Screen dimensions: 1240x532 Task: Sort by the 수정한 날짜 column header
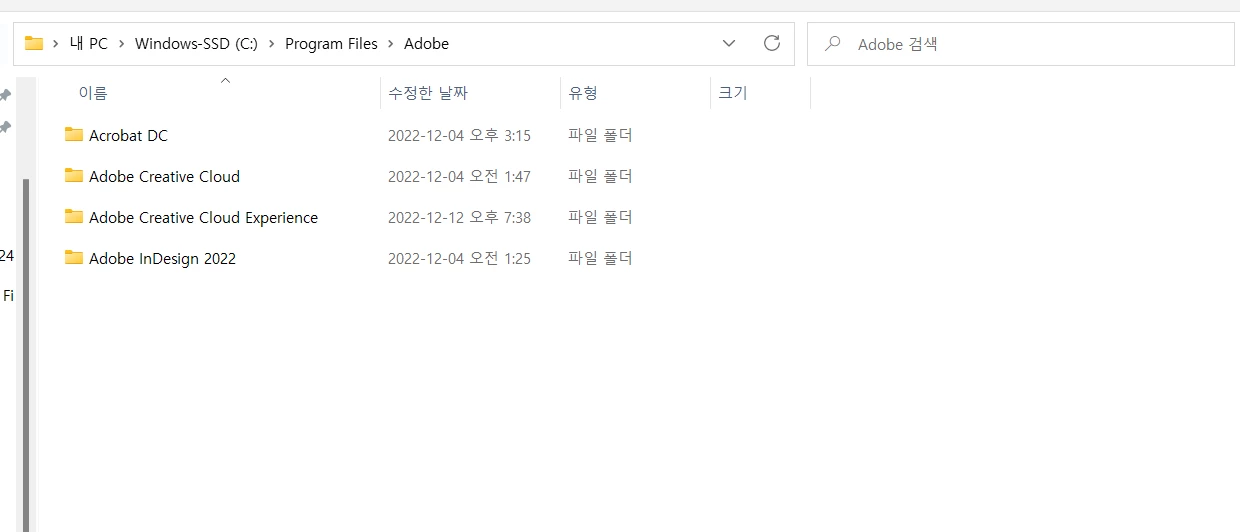[428, 93]
